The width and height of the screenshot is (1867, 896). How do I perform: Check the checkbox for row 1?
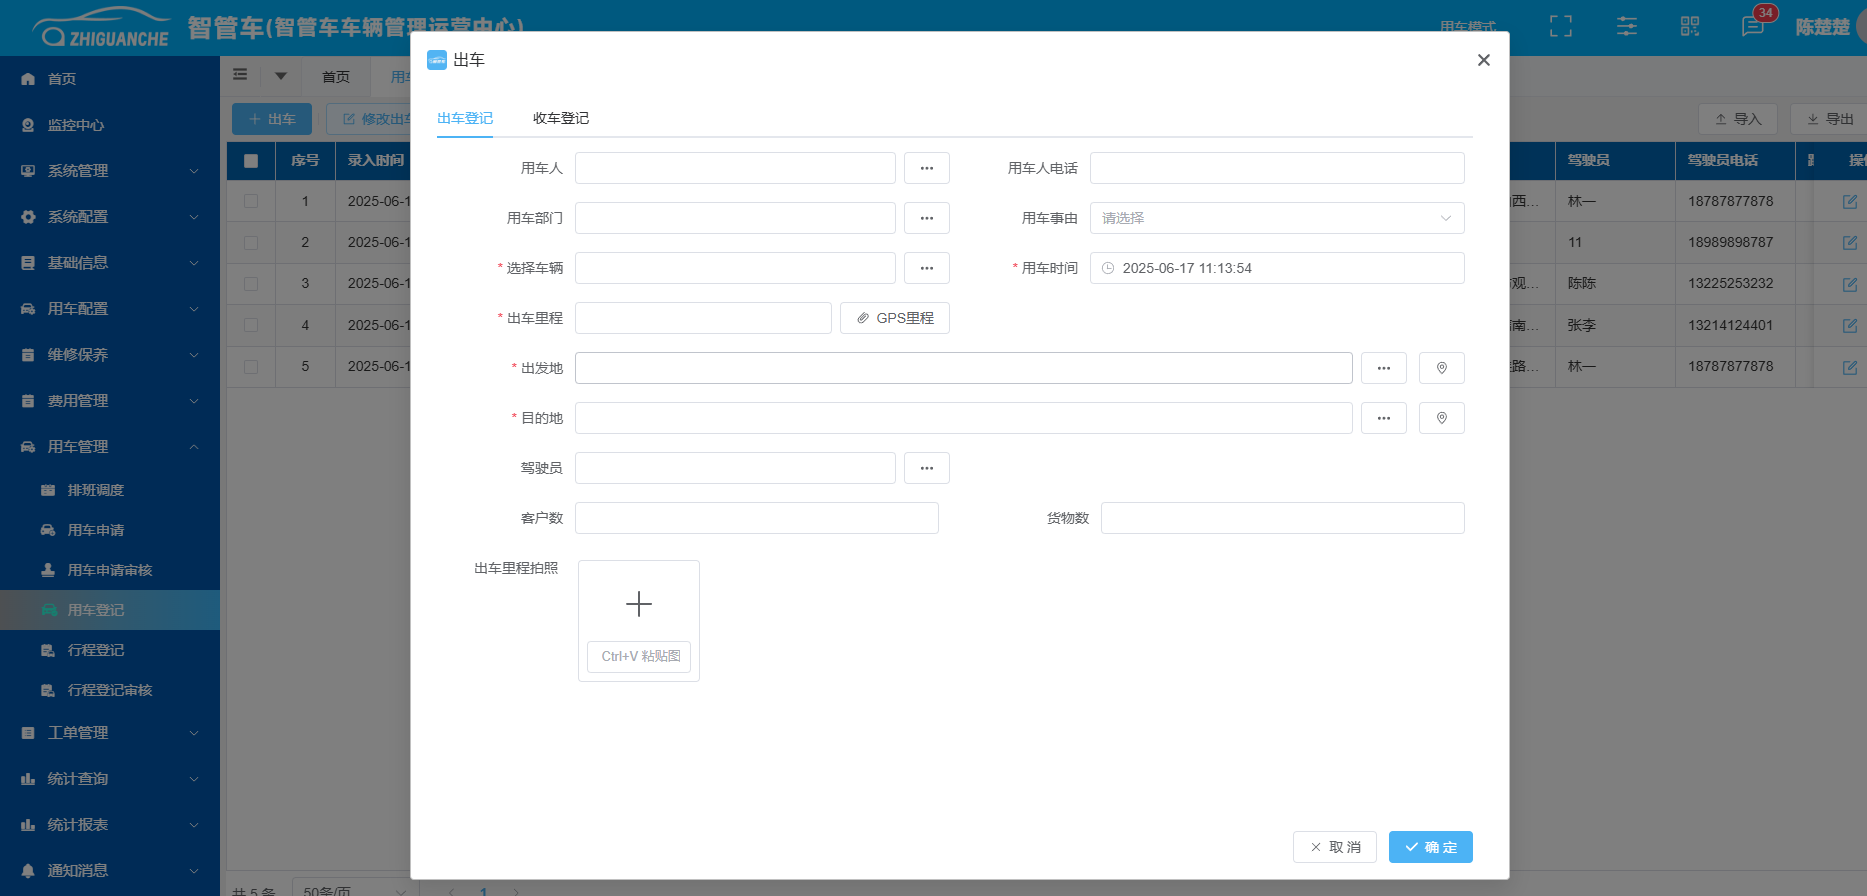[251, 201]
